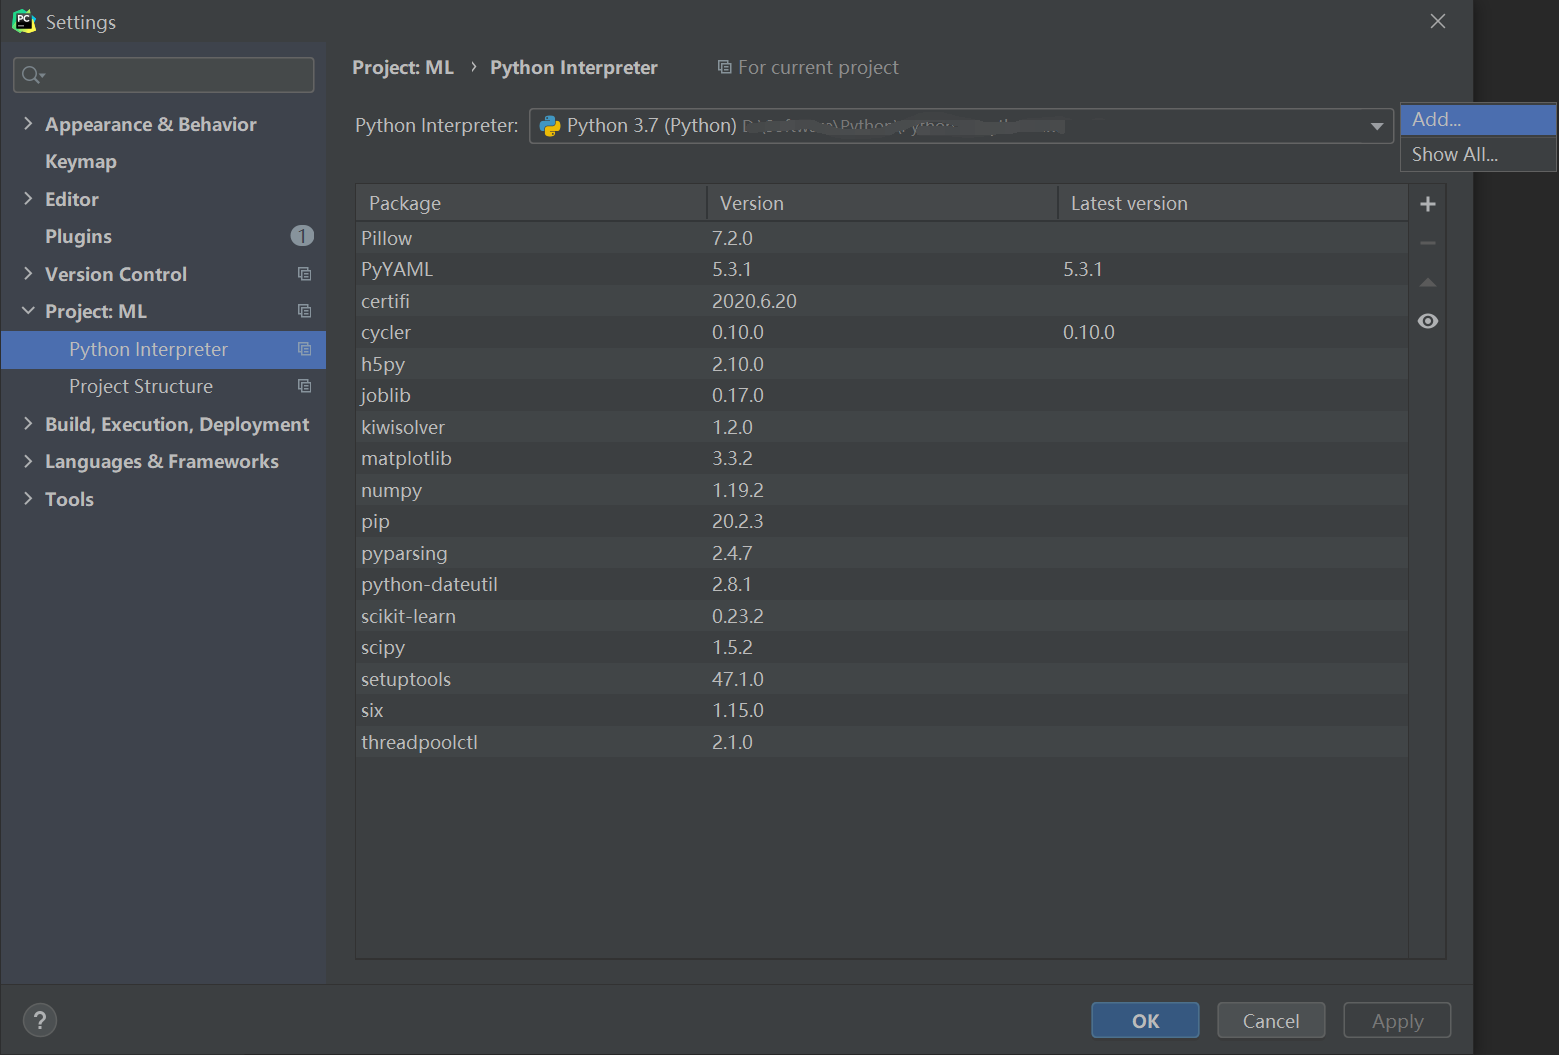This screenshot has width=1559, height=1055.
Task: Click the Python Interpreter breadcrumb title
Action: [x=574, y=67]
